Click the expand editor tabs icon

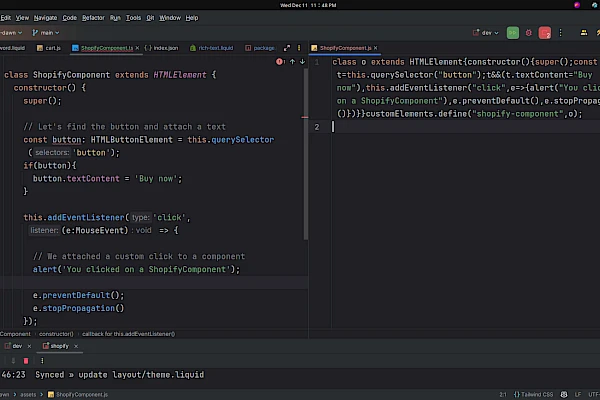pyautogui.click(x=287, y=47)
